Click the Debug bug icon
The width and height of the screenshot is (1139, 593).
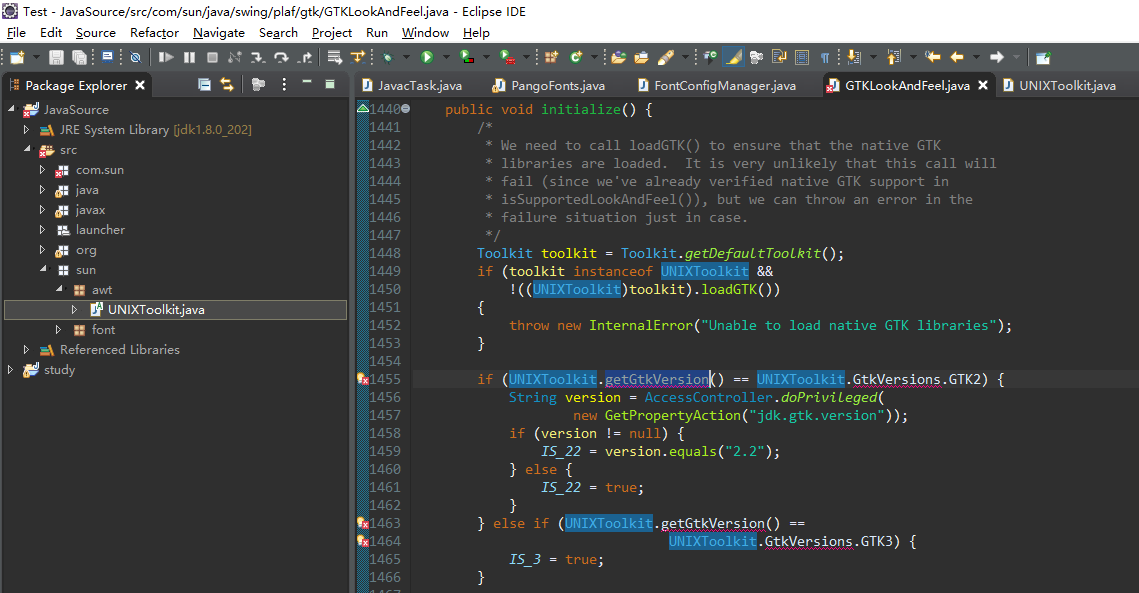(x=389, y=57)
